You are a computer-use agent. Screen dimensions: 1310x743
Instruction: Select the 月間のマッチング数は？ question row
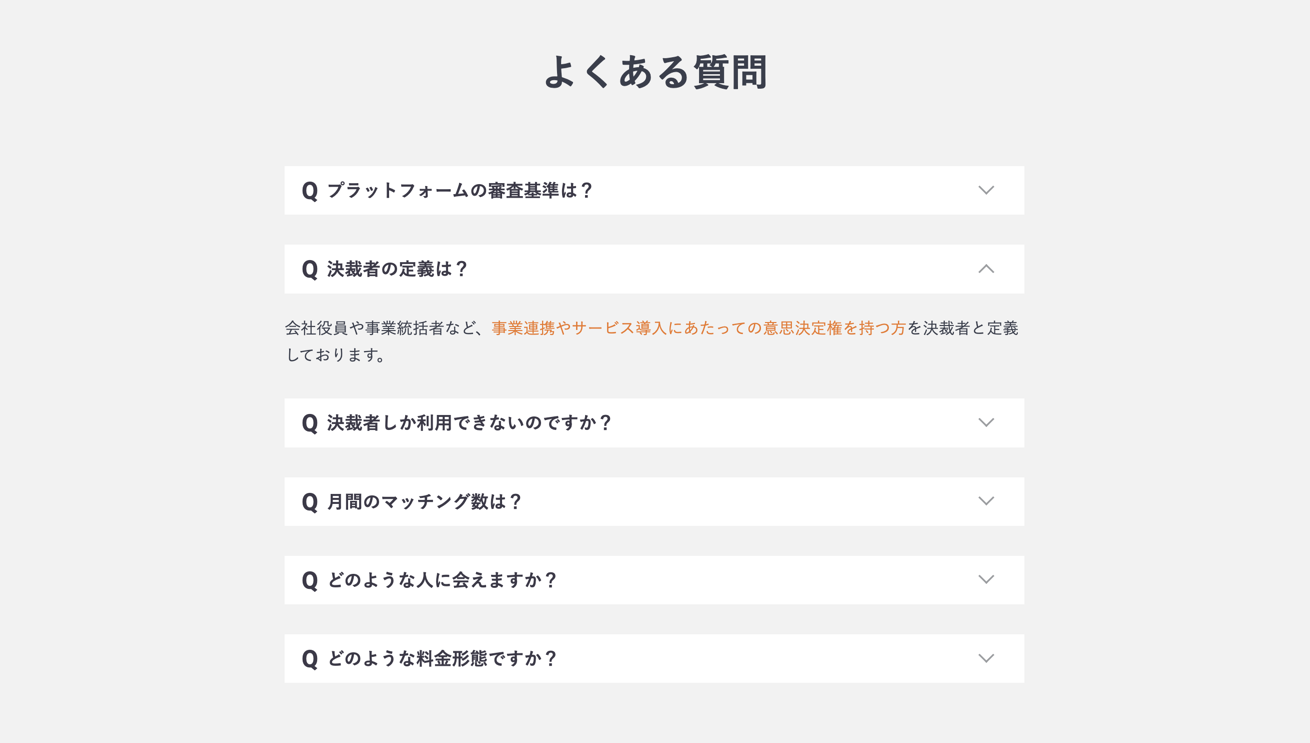[x=654, y=501]
